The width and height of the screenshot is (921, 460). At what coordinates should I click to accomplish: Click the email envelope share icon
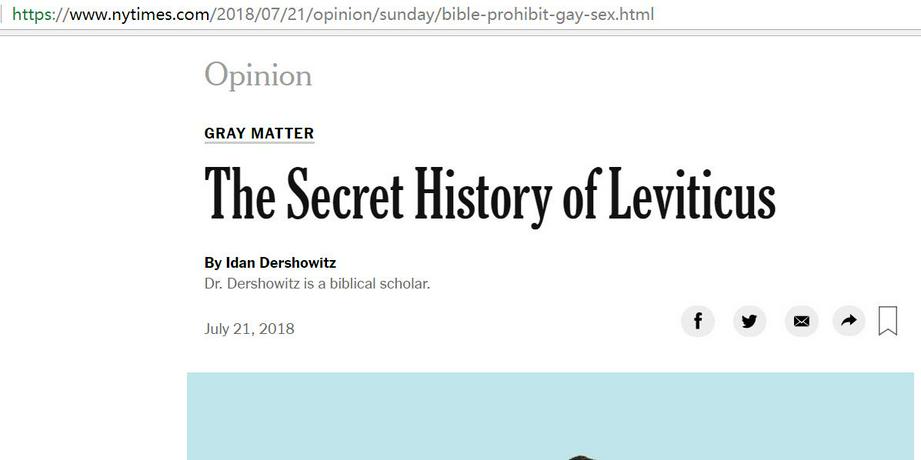[801, 321]
